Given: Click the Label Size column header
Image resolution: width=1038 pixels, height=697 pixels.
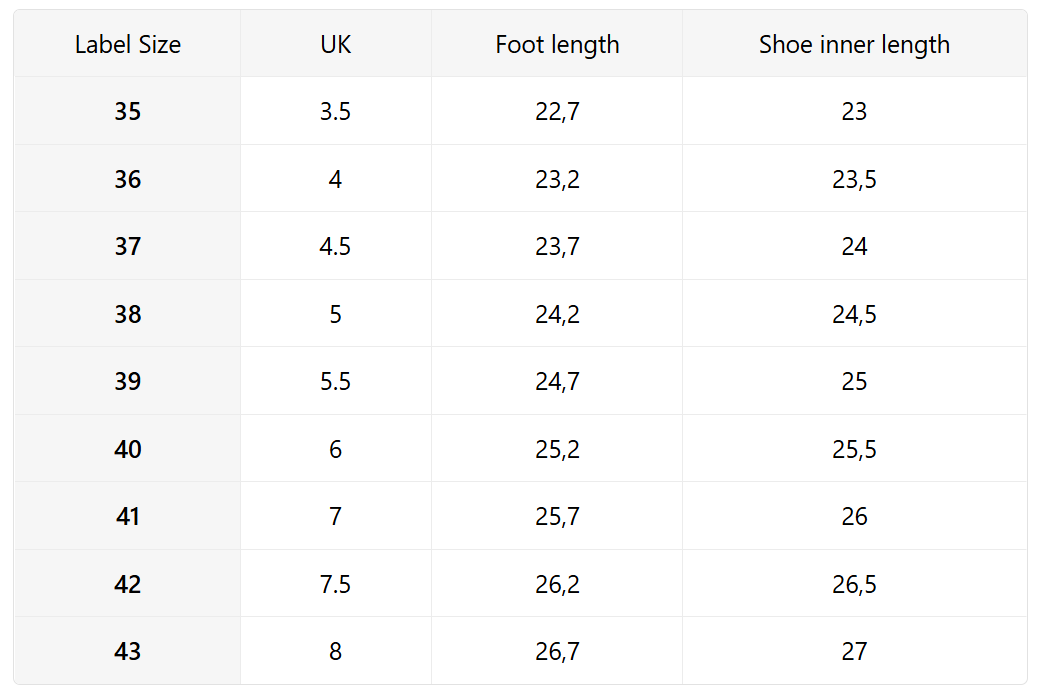Looking at the screenshot, I should (128, 45).
